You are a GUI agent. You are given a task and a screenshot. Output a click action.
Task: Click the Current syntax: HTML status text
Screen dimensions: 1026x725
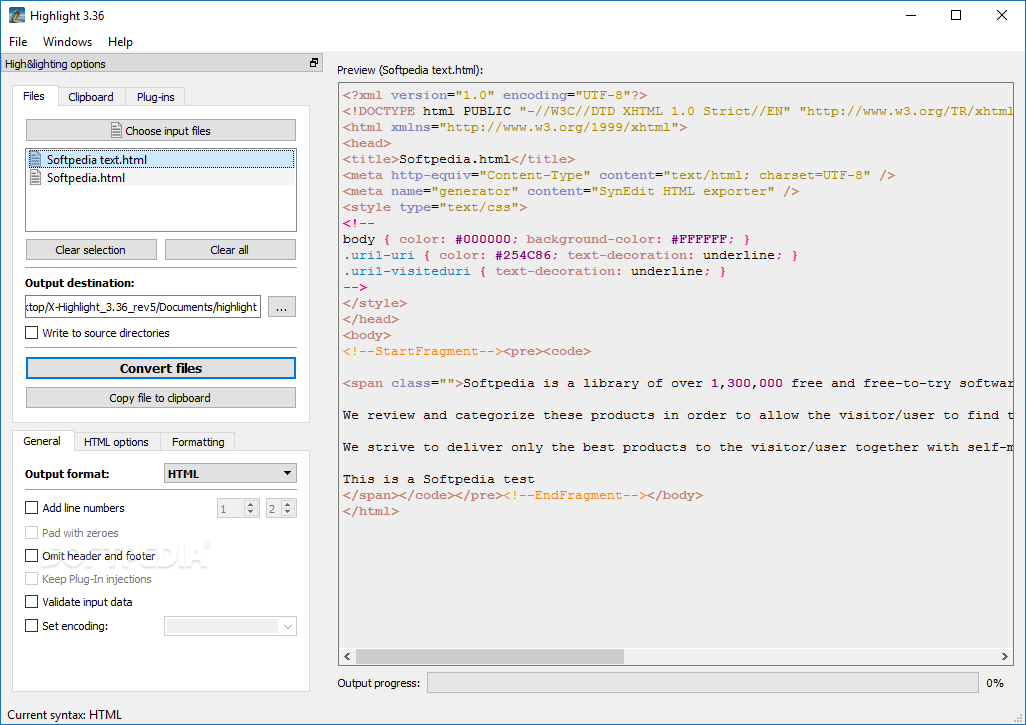[65, 715]
